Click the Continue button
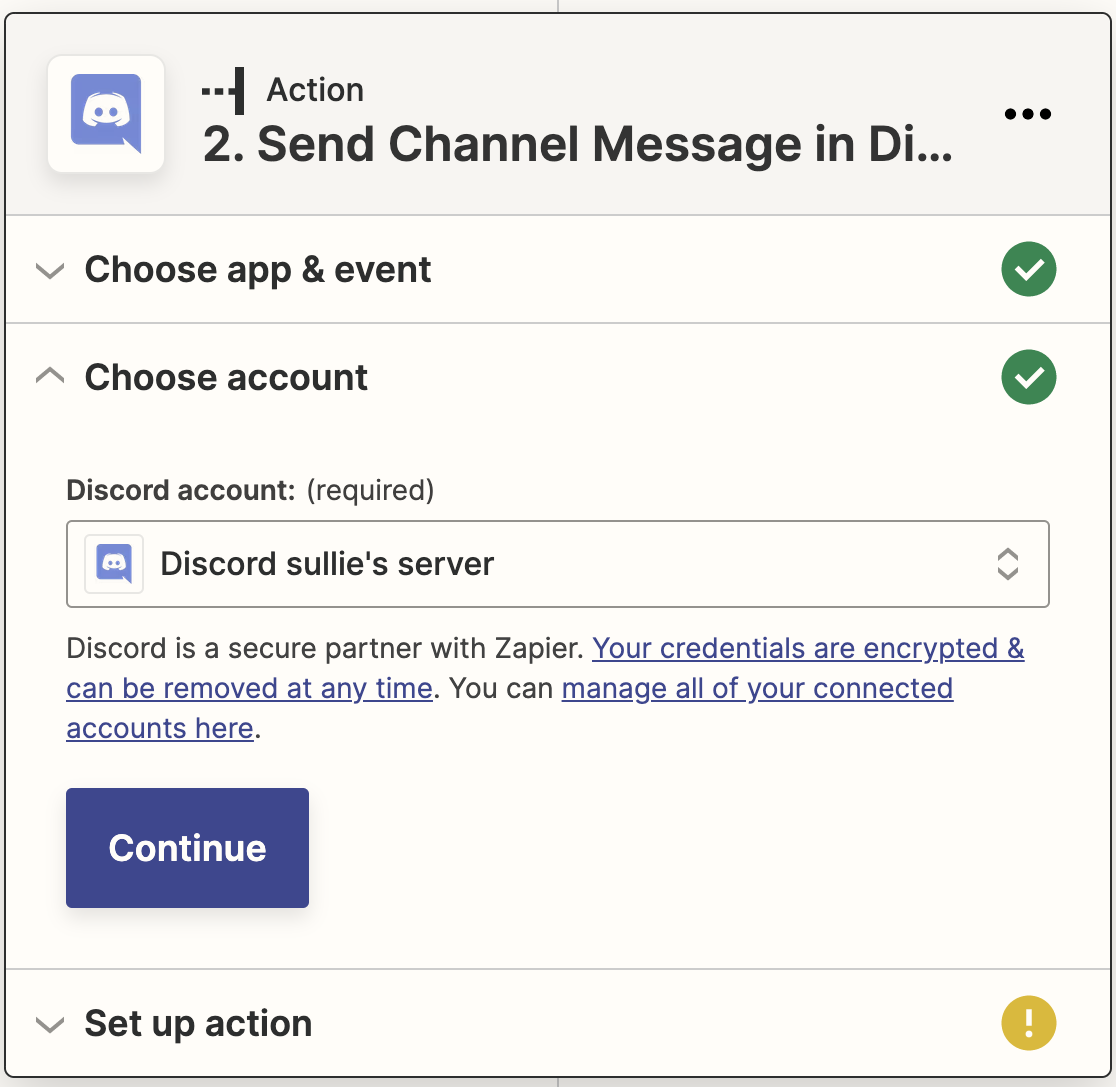Screen dimensions: 1116x1087 tap(187, 848)
